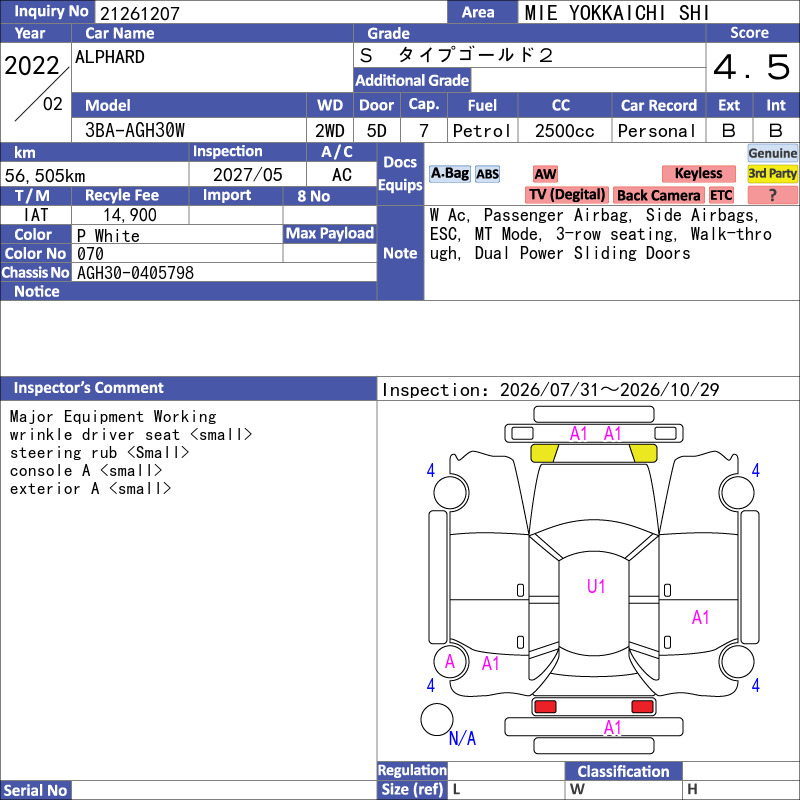Click the color value P White

[108, 236]
